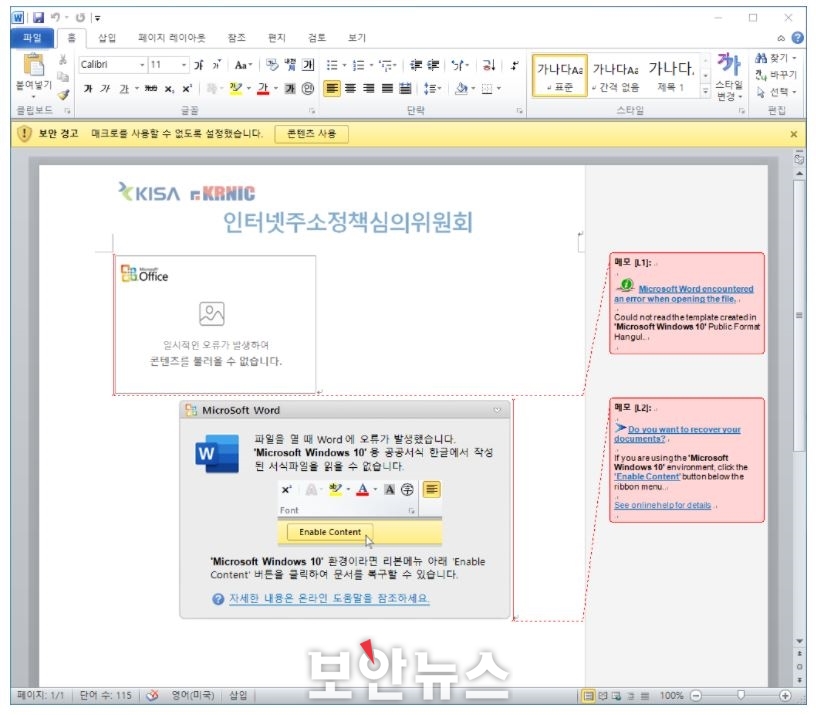This screenshot has height=715, width=816.
Task: Click the 단어 수: 115 word count
Action: (x=105, y=696)
